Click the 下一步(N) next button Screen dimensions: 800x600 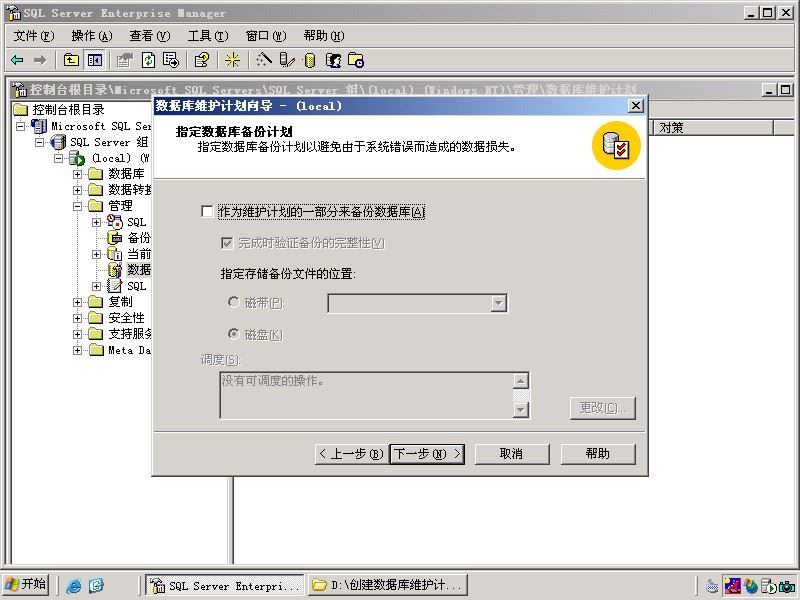427,454
